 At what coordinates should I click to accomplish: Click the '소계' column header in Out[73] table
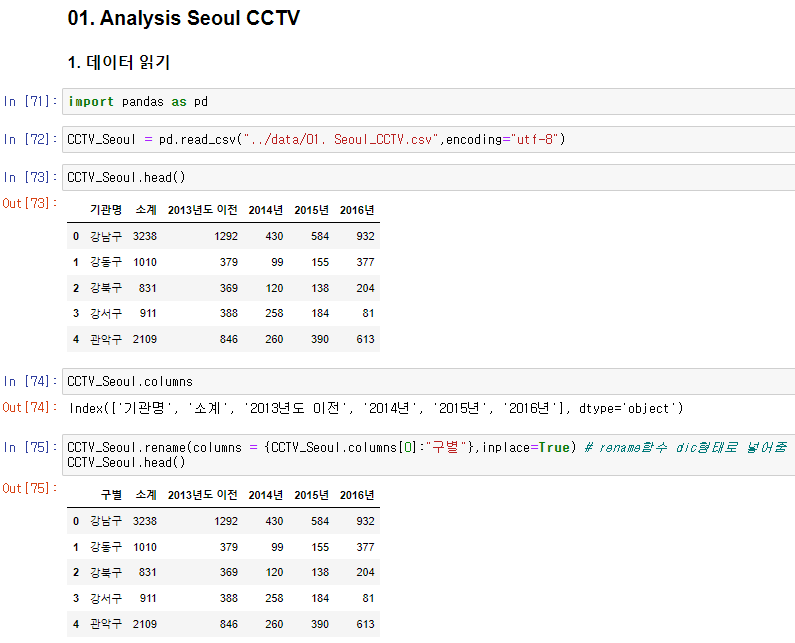[146, 210]
